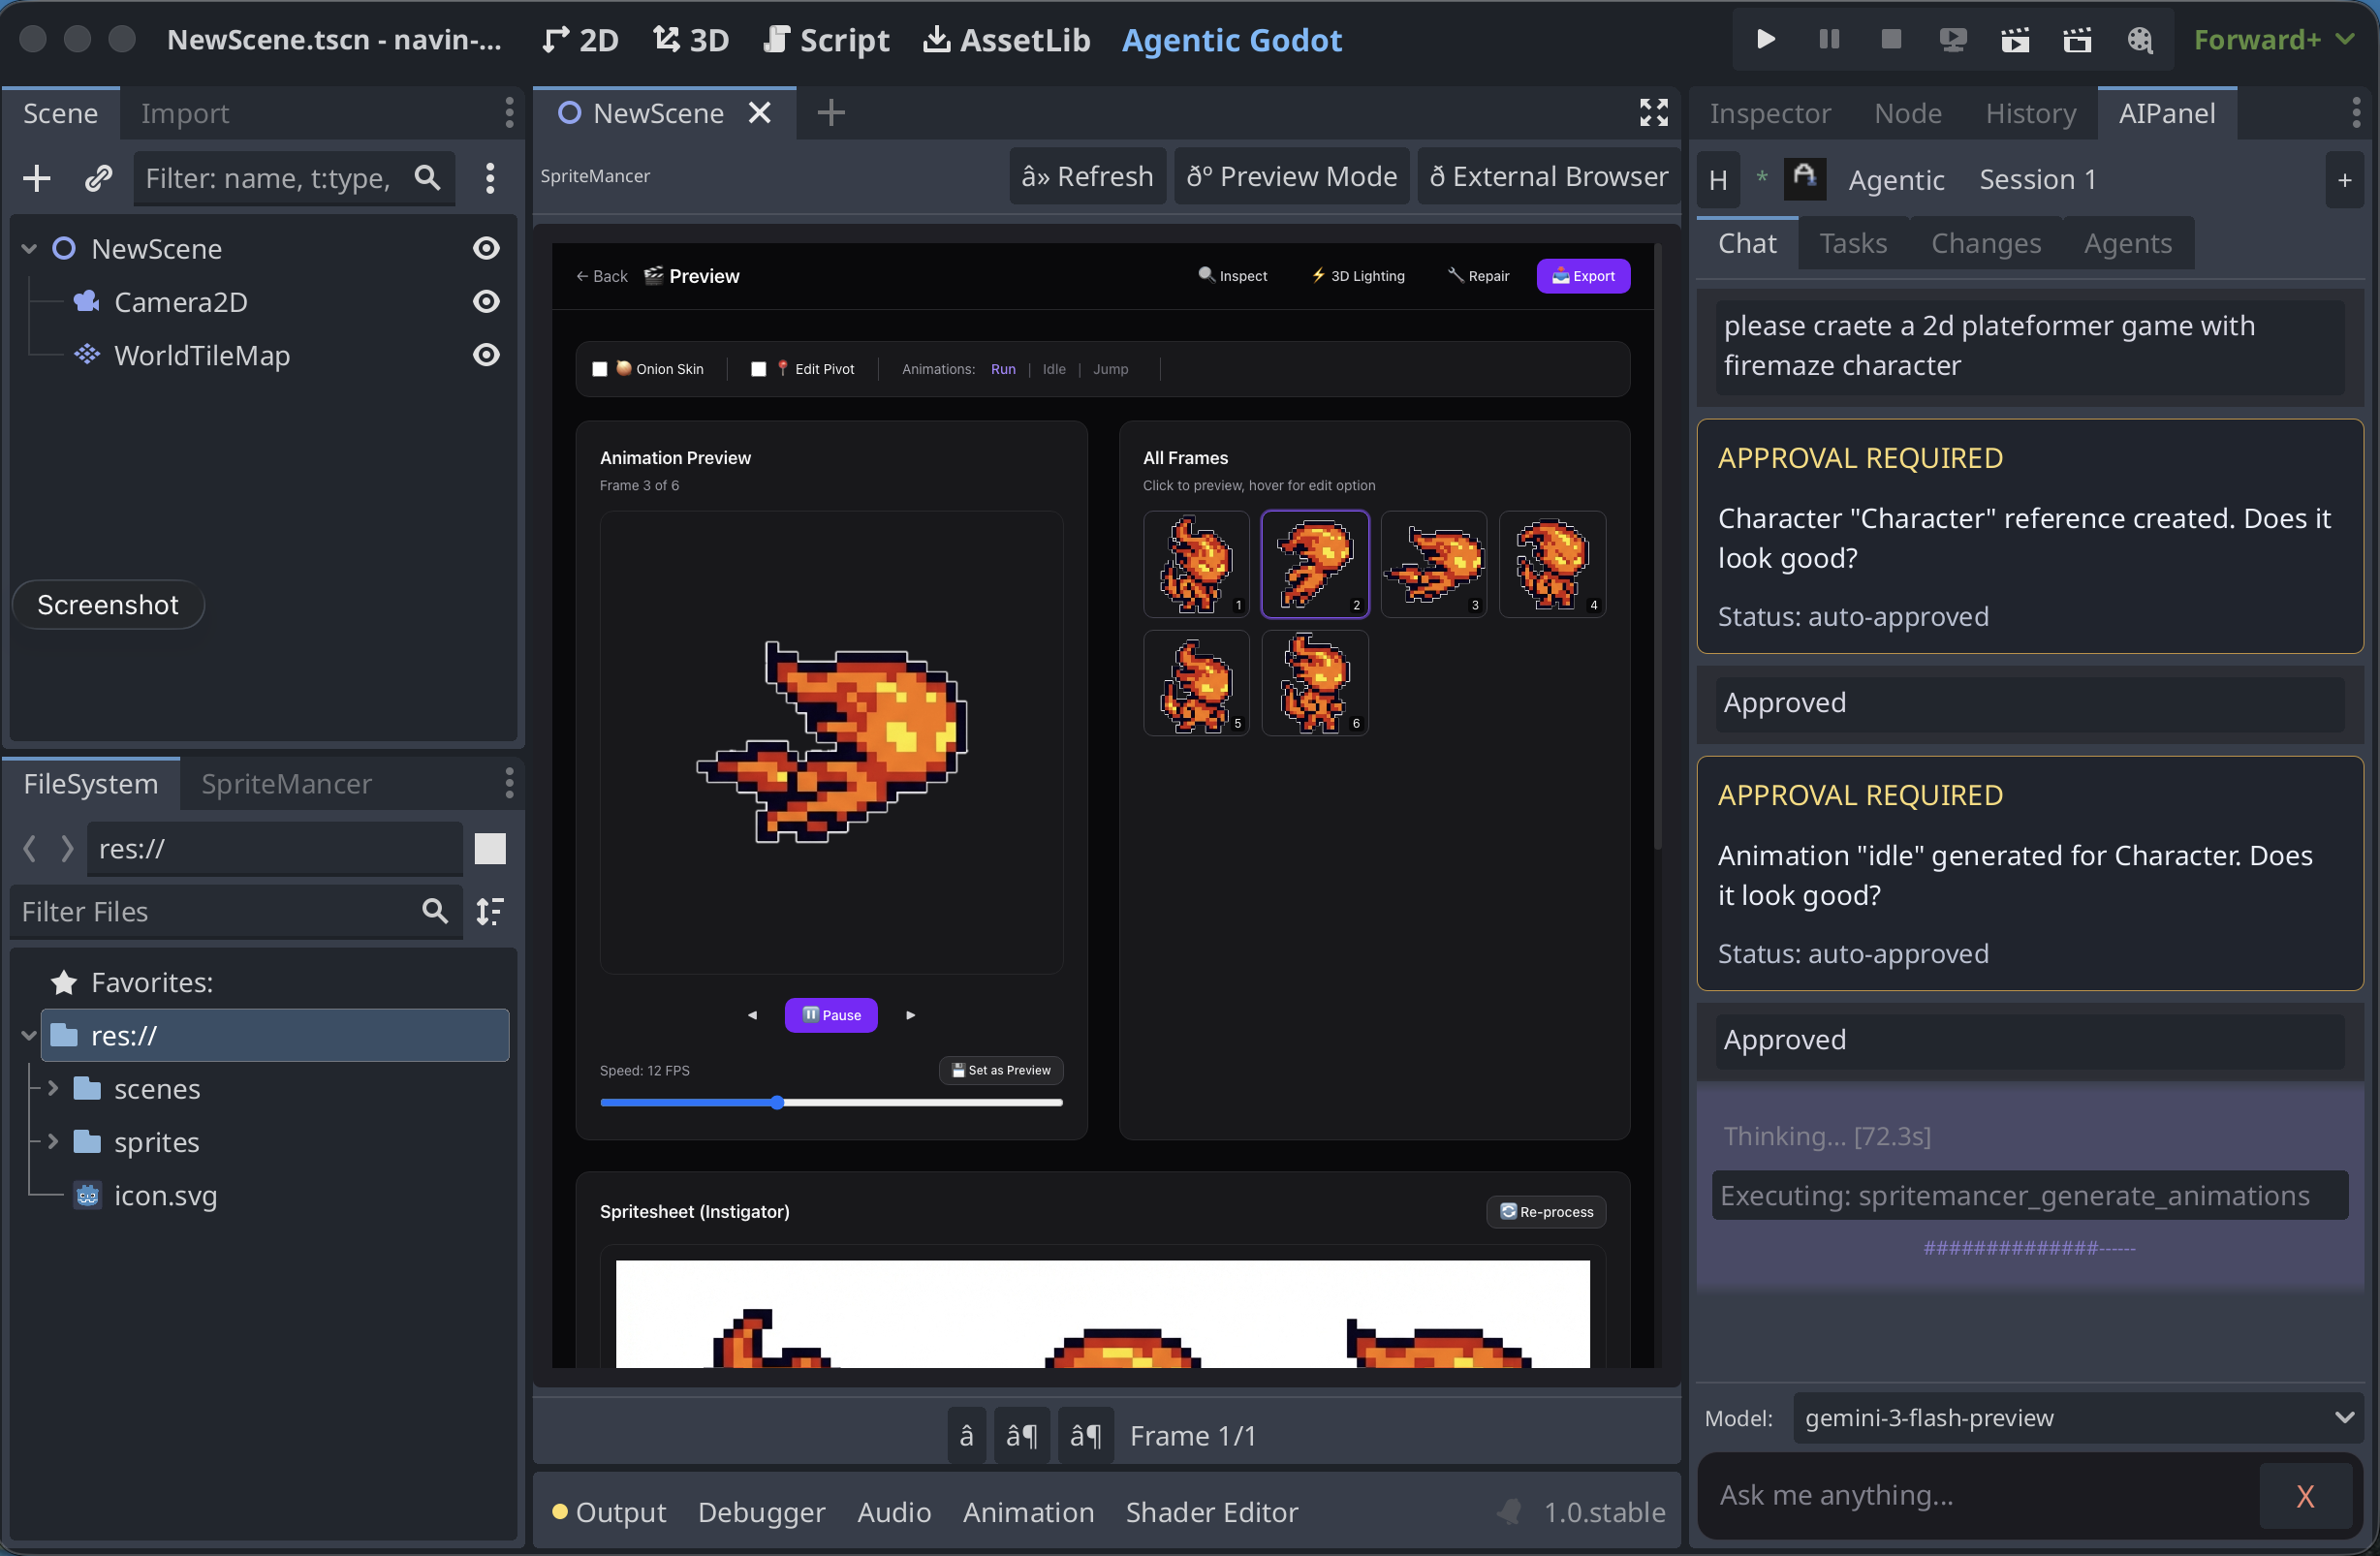
Task: Click the FileSystem sort files icon
Action: (x=490, y=911)
